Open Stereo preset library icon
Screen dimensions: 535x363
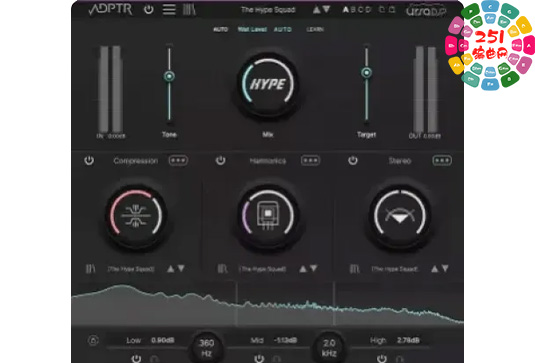[x=355, y=269]
